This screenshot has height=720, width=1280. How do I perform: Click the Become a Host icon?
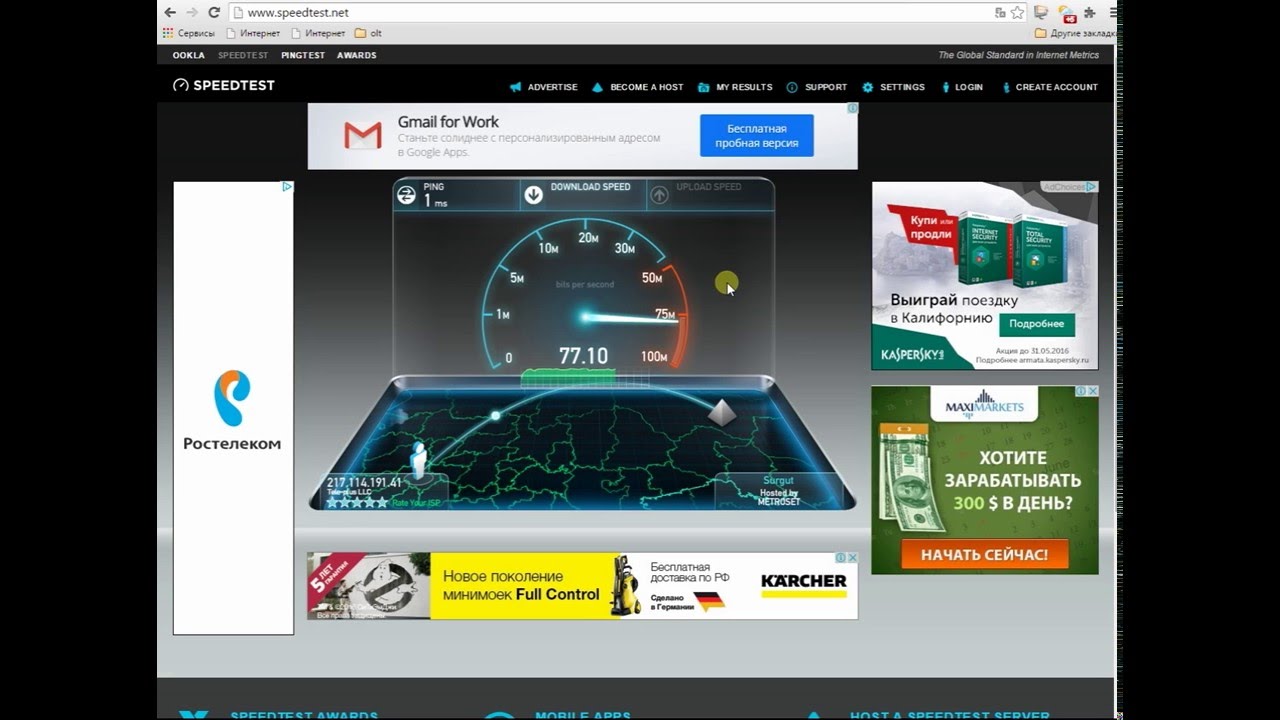(x=597, y=87)
